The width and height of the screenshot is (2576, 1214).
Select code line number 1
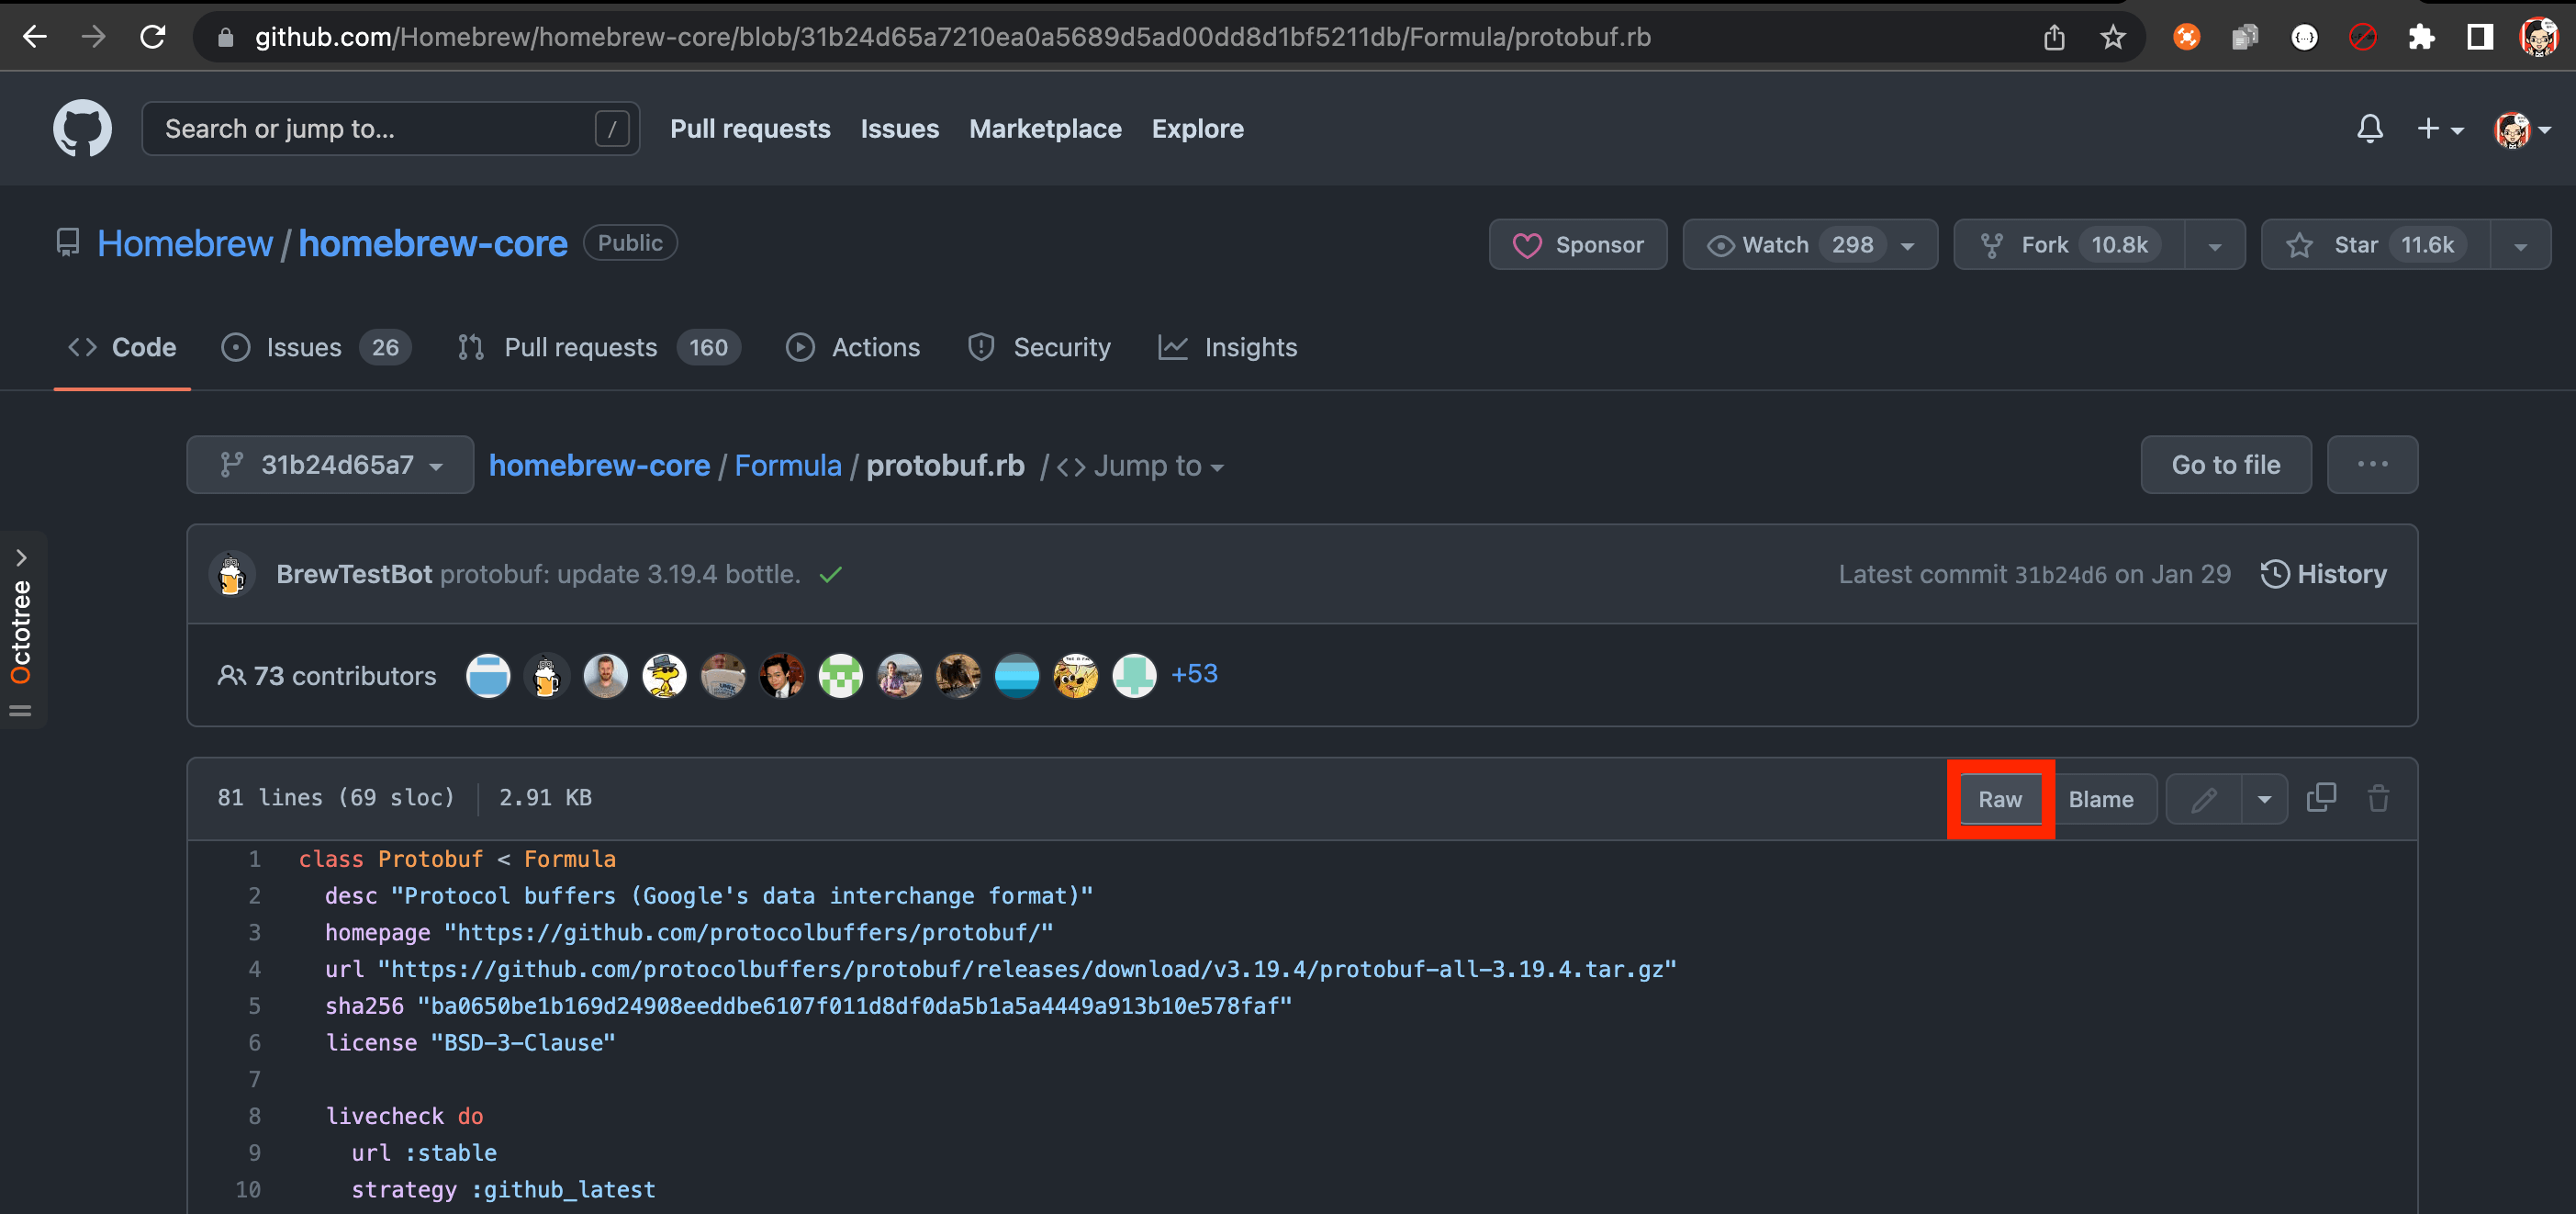[x=254, y=859]
